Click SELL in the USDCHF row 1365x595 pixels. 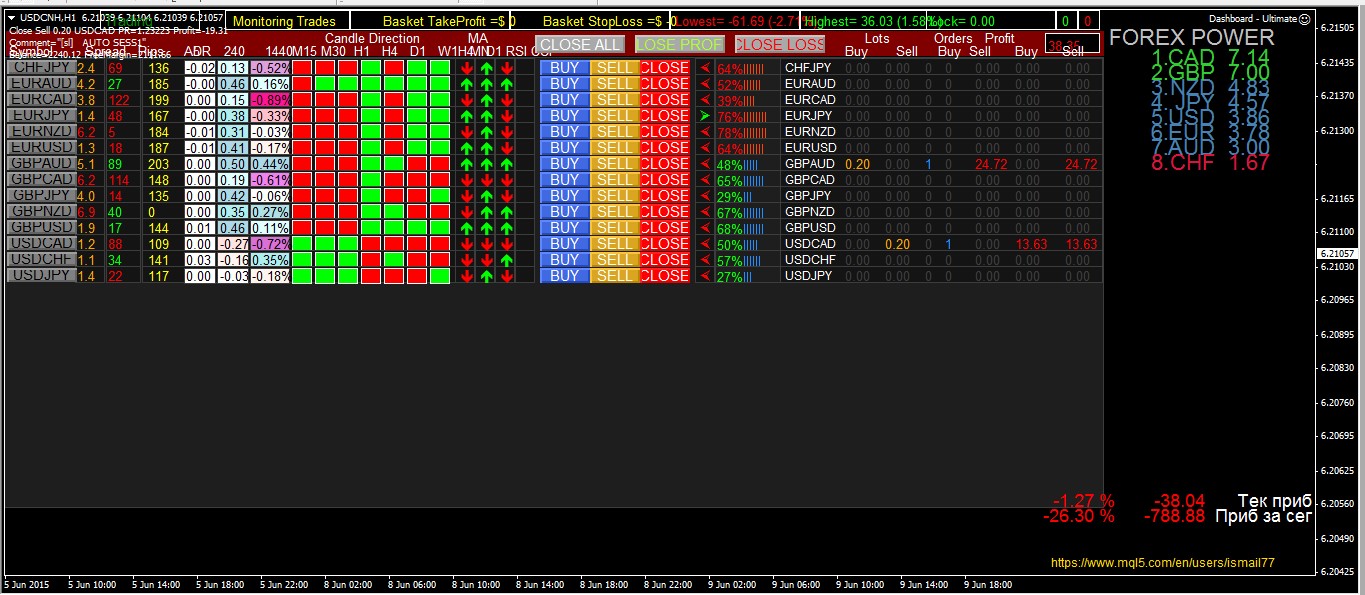[615, 260]
